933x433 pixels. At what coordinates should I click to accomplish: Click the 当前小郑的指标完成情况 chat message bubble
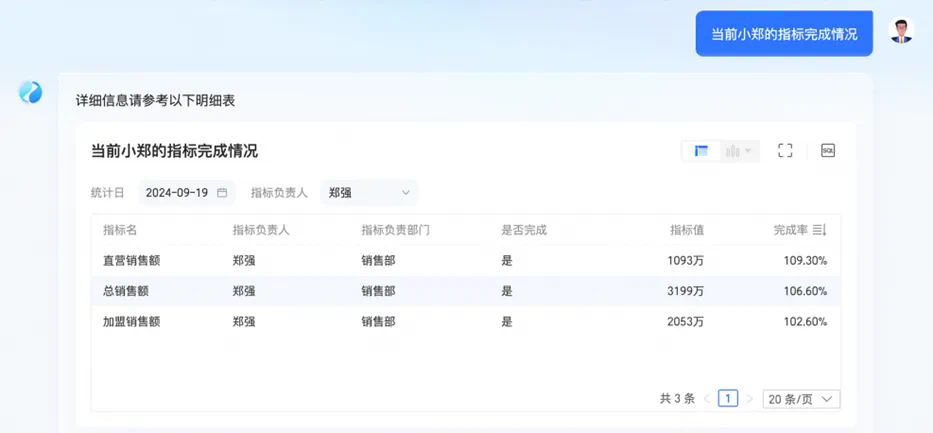(784, 34)
